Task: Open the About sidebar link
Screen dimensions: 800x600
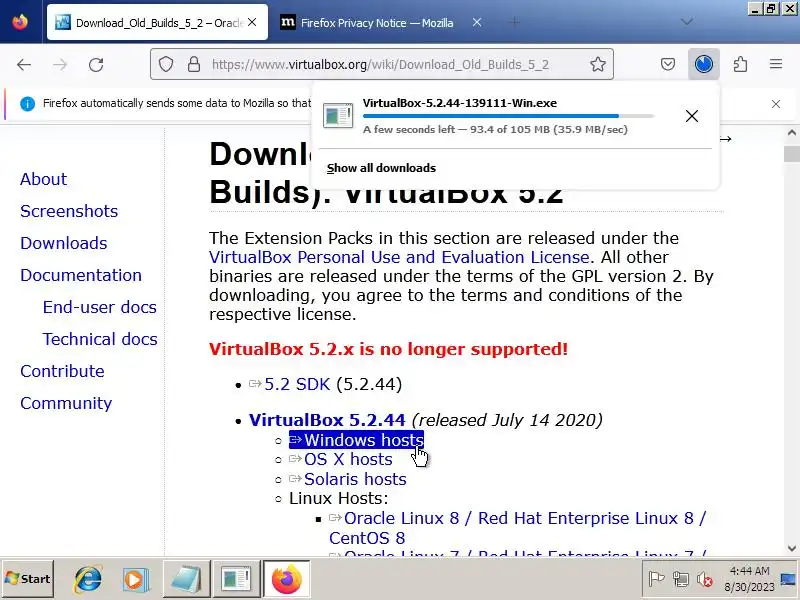Action: tap(43, 179)
